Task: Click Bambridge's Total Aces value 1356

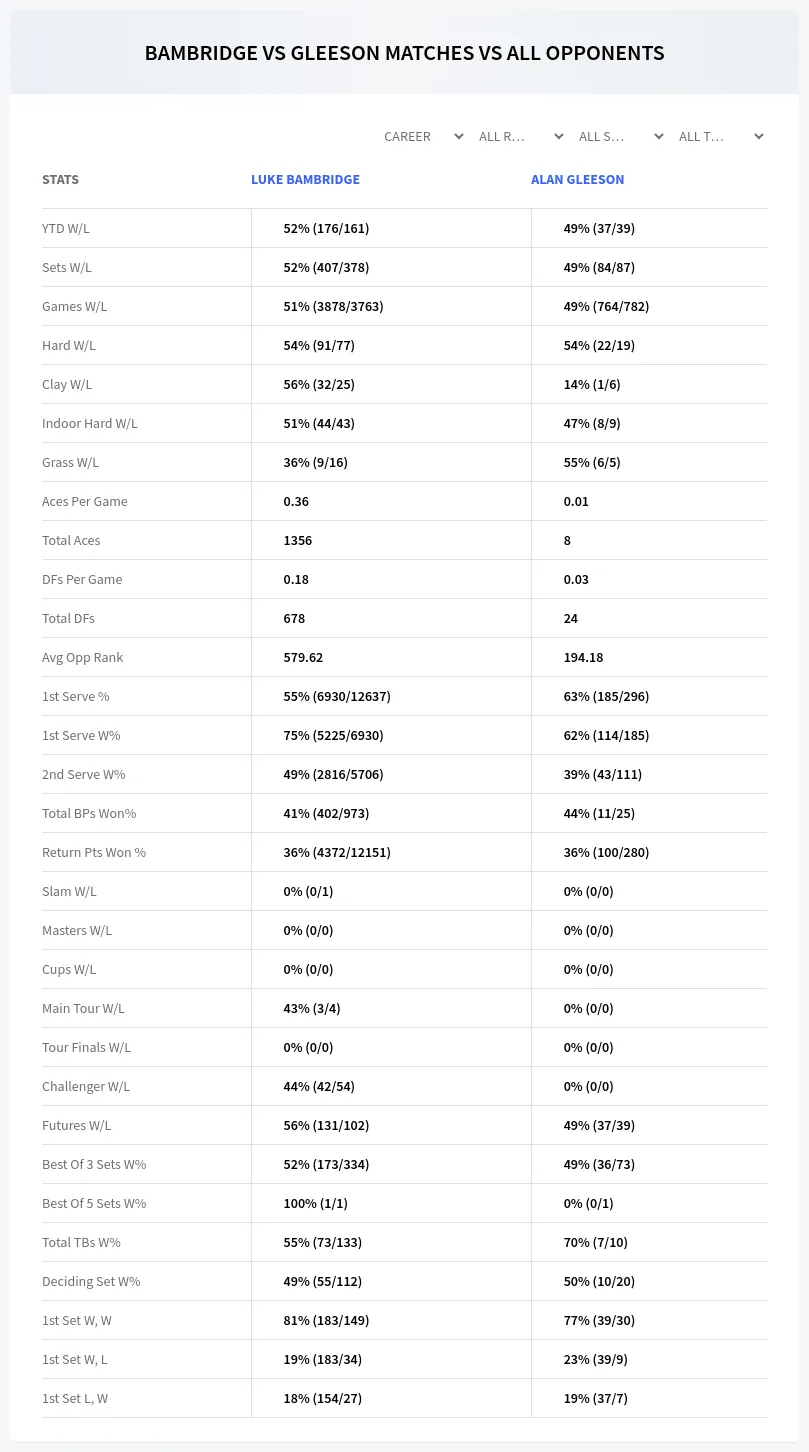Action: click(x=298, y=540)
